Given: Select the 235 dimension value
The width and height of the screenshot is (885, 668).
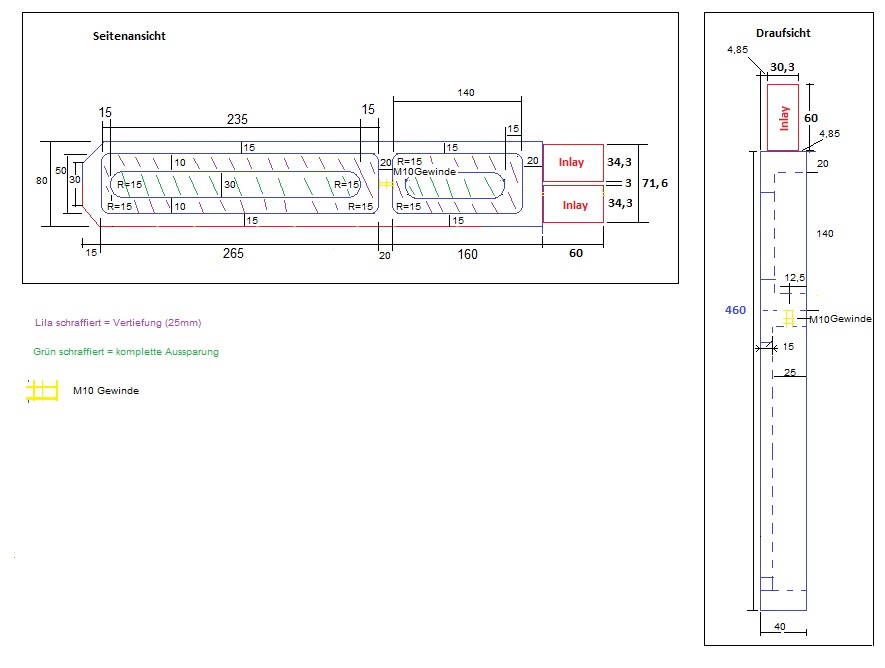Looking at the screenshot, I should click(x=237, y=119).
